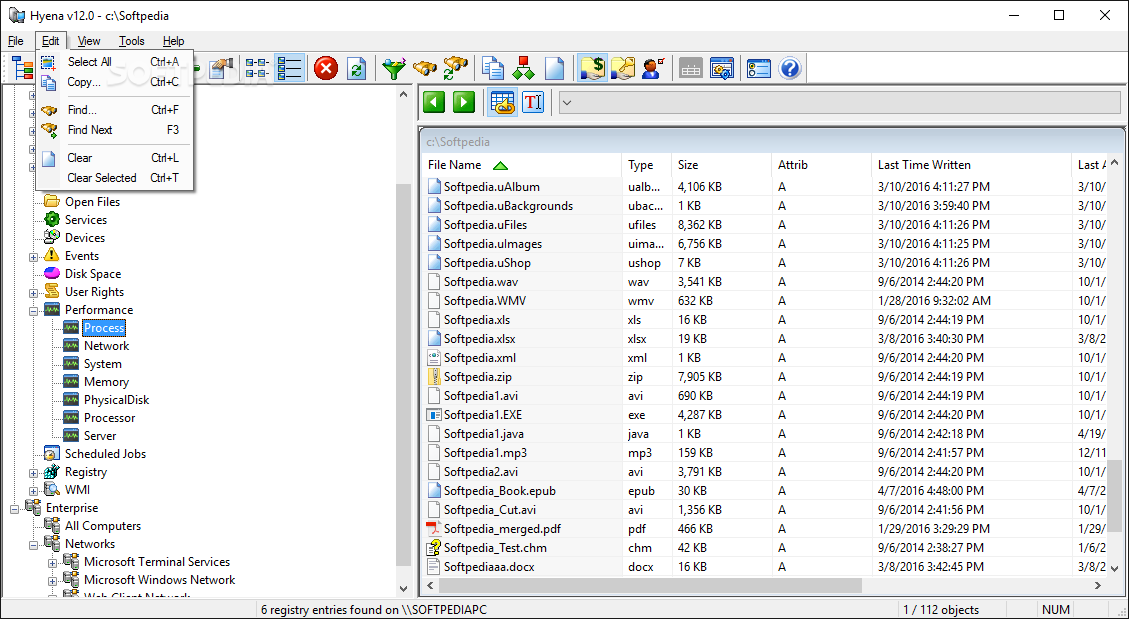The width and height of the screenshot is (1129, 619).
Task: Expand Microsoft Terminal Services node
Action: (x=53, y=563)
